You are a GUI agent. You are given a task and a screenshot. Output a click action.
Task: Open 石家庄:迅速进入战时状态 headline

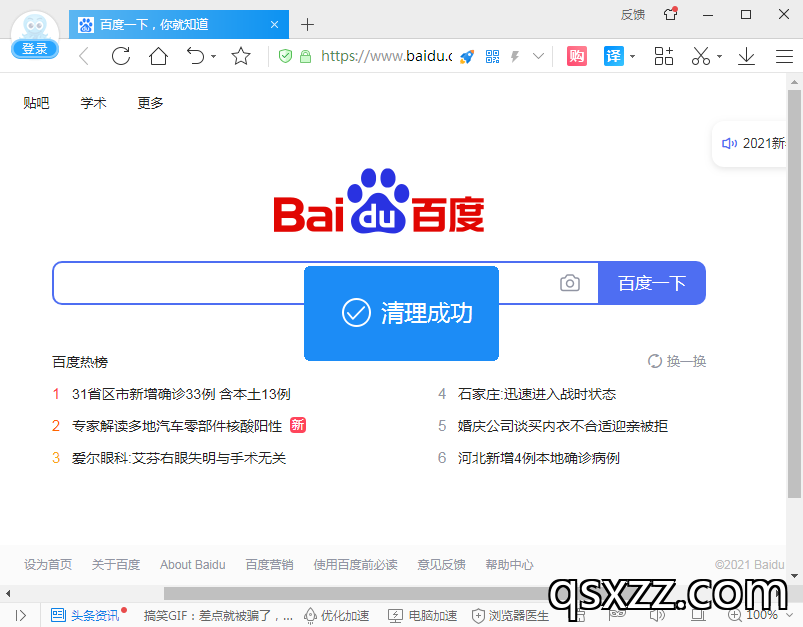click(x=537, y=394)
